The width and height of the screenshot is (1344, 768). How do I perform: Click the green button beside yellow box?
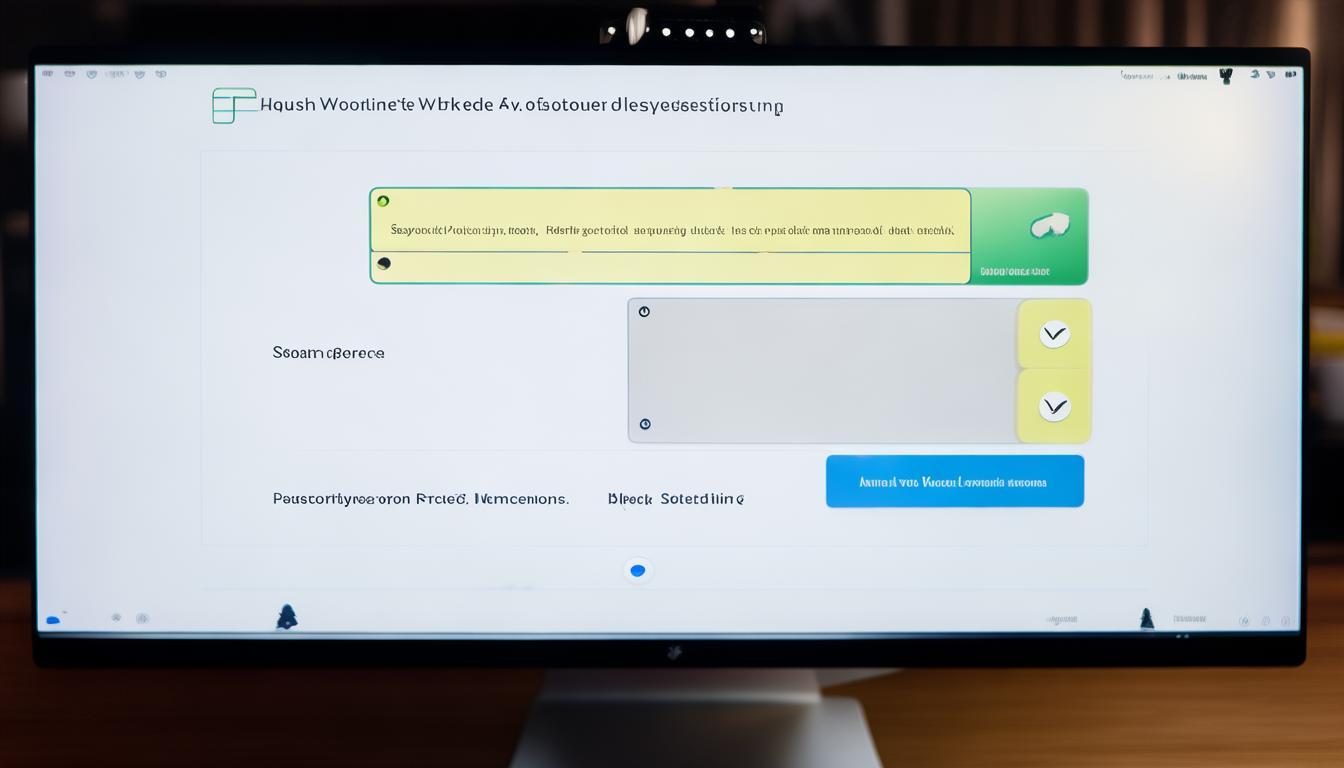coord(1029,236)
